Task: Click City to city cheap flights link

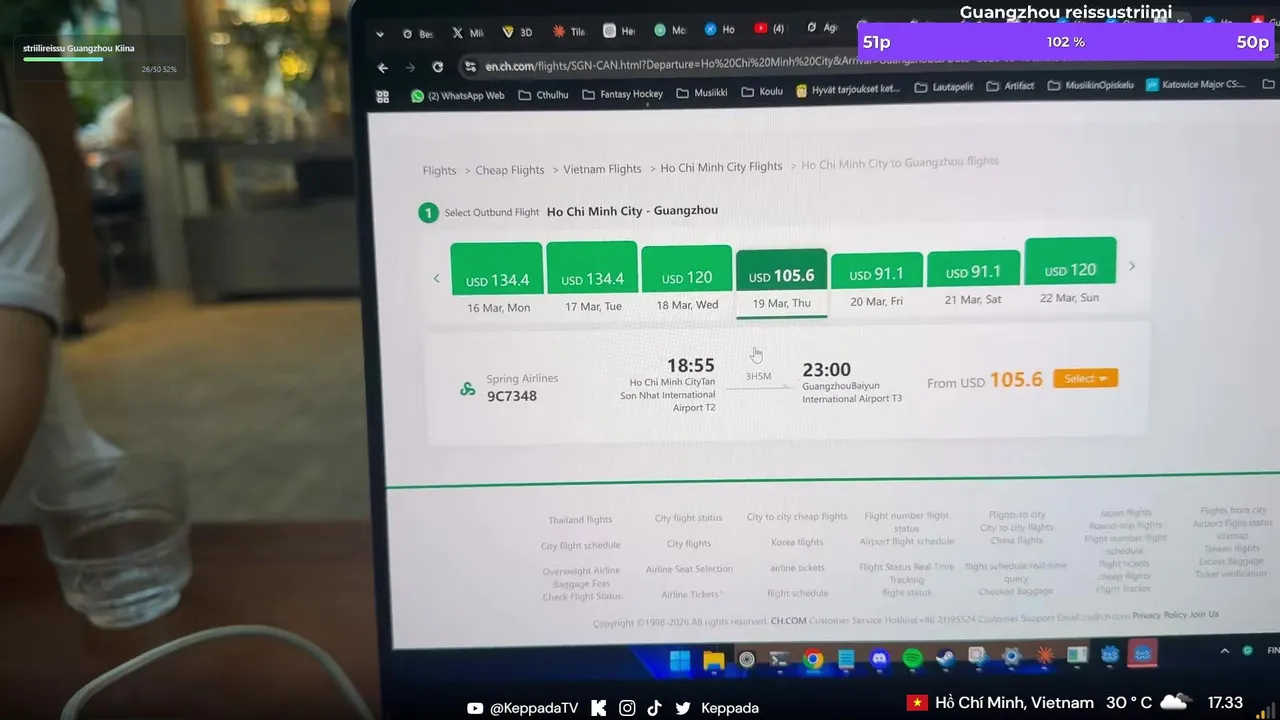Action: point(796,517)
